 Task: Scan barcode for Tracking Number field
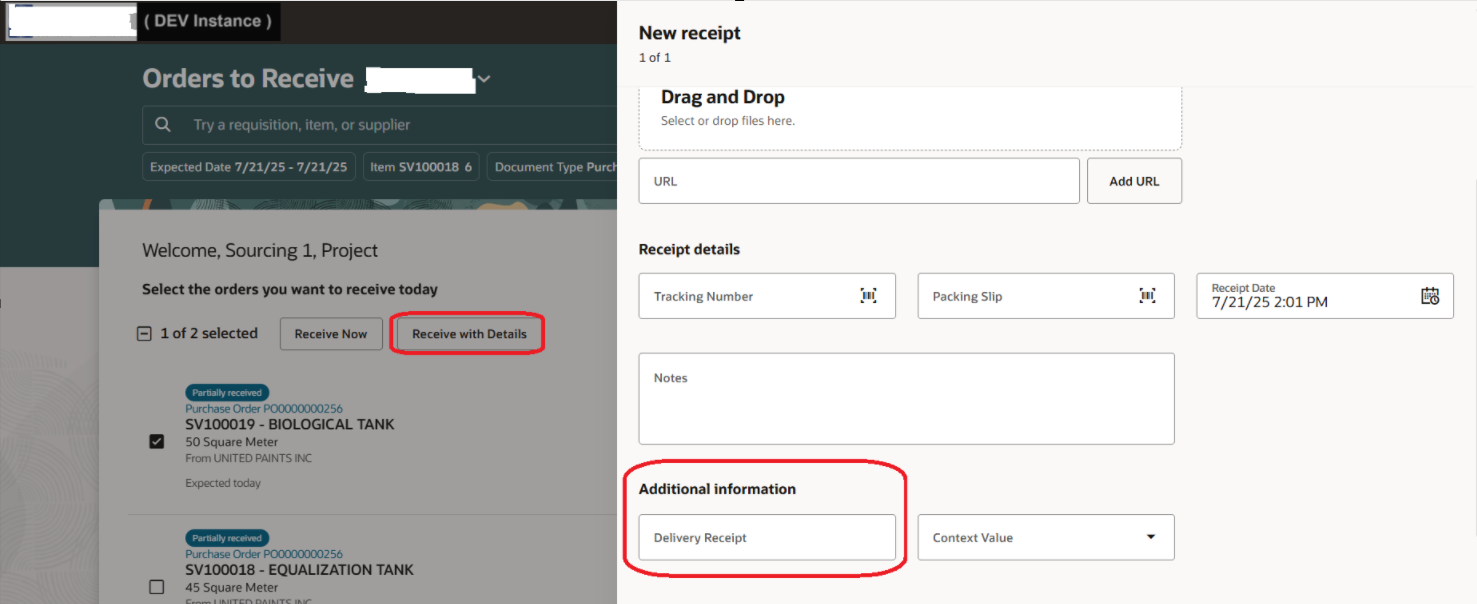coord(868,296)
